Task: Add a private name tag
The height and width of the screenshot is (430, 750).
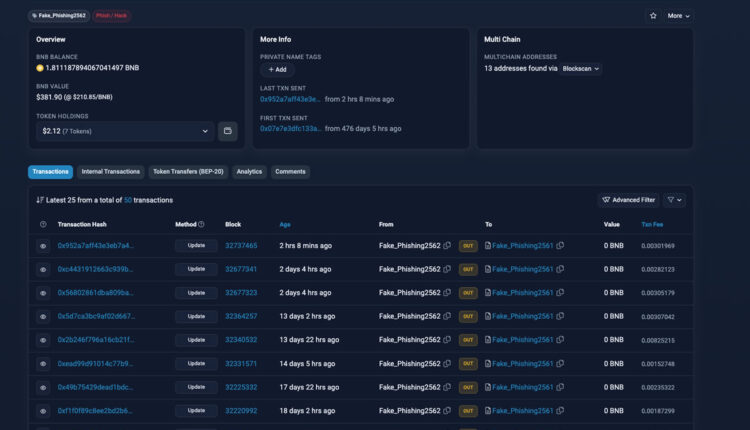Action: click(x=277, y=70)
